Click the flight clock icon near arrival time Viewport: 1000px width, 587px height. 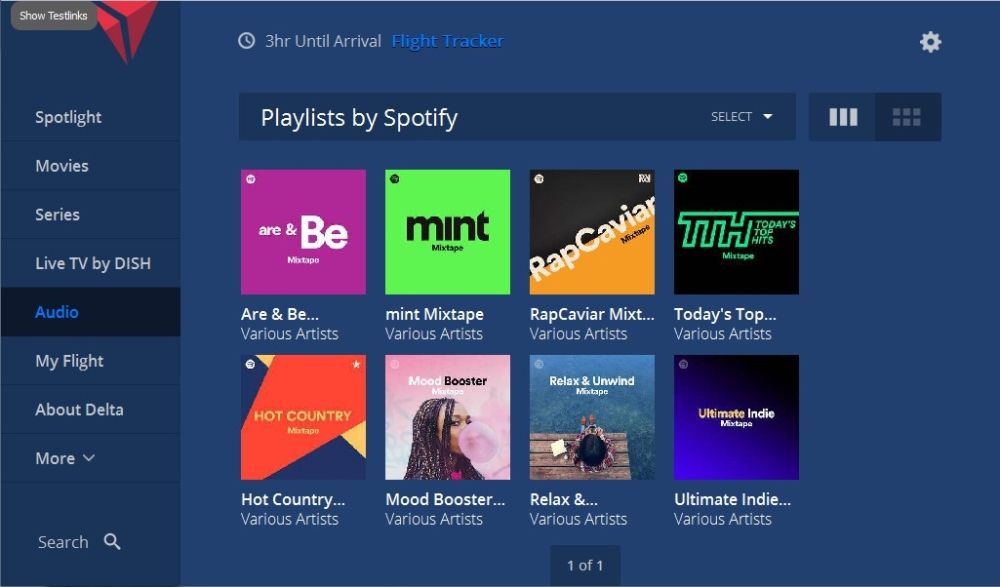[x=247, y=42]
